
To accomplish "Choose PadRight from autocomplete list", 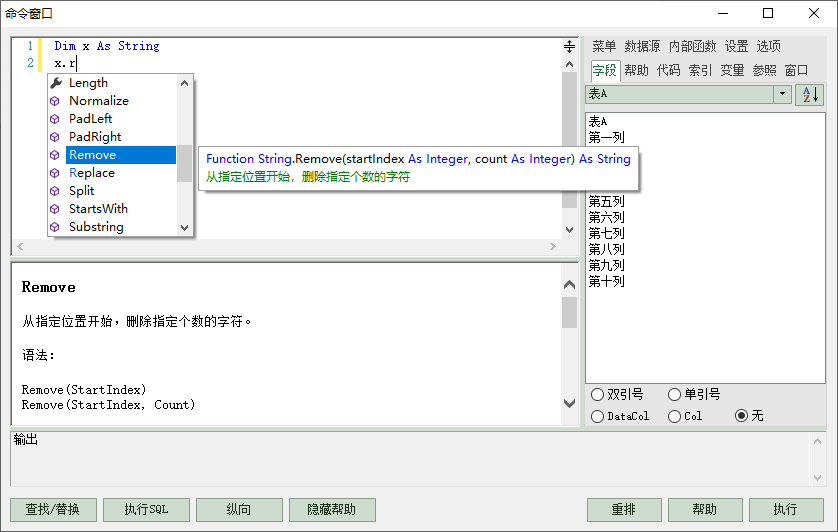I will tap(95, 137).
